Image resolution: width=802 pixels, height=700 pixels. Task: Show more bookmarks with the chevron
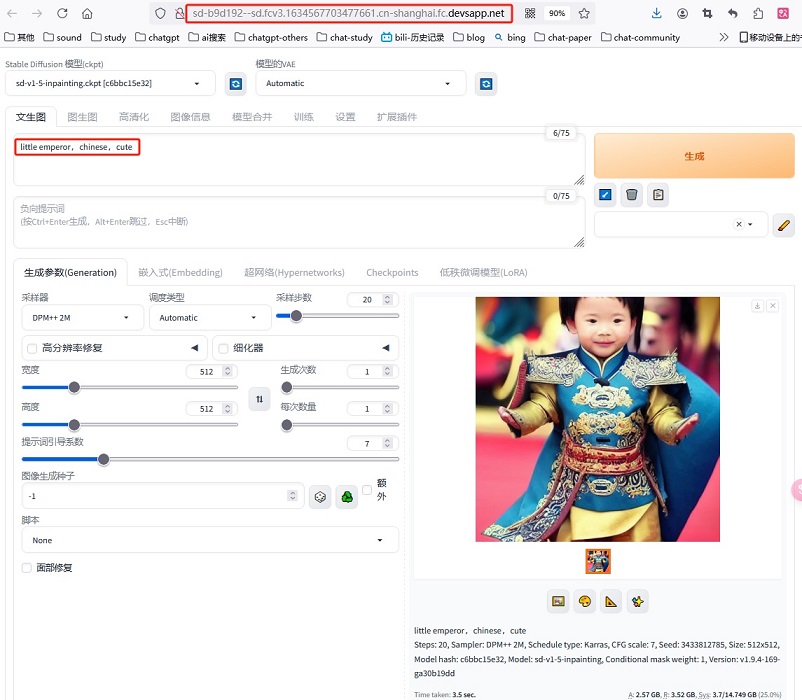723,37
